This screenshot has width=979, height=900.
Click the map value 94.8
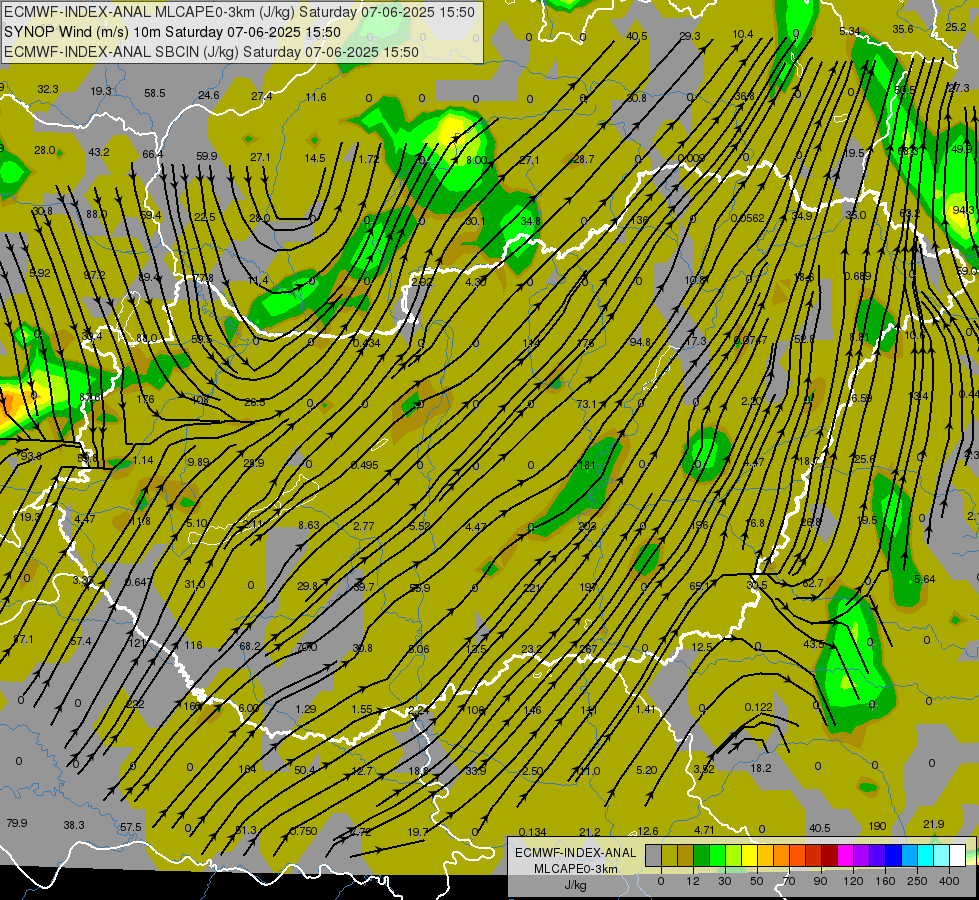[x=640, y=342]
